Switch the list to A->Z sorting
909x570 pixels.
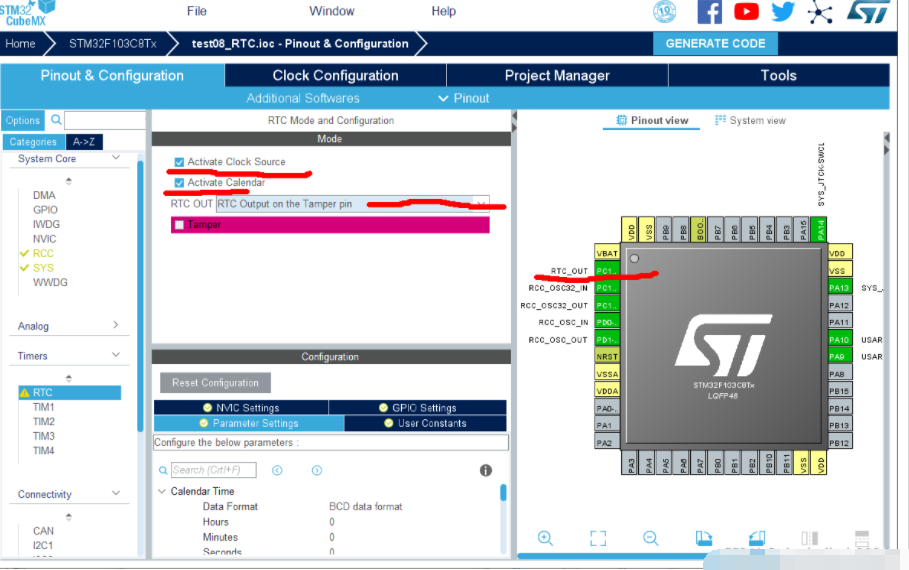[x=84, y=141]
